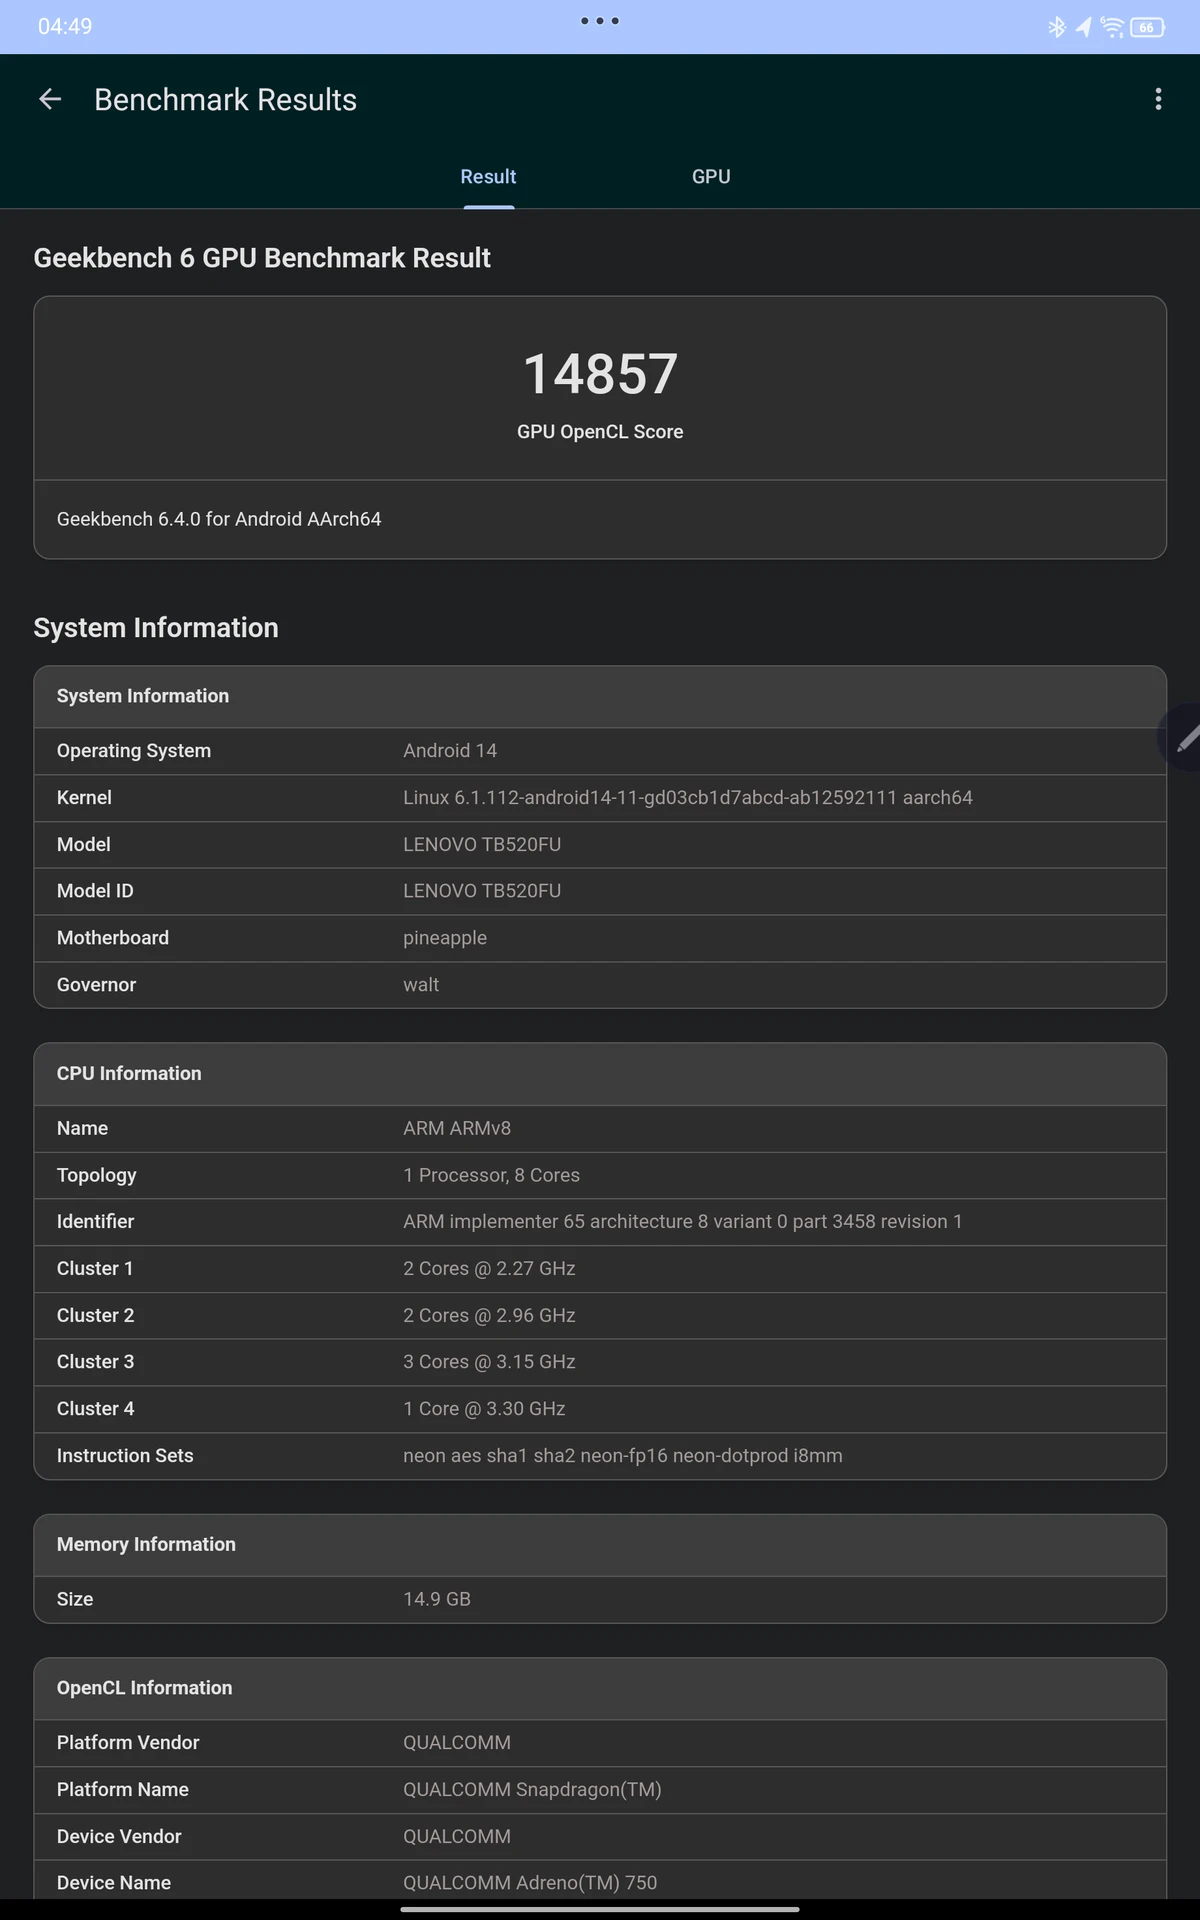Tap the Linux 6.1.112 kernel string

pos(688,798)
